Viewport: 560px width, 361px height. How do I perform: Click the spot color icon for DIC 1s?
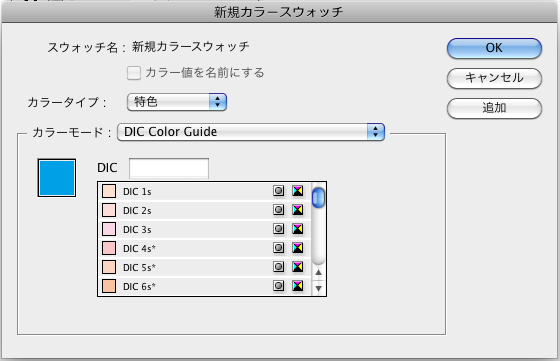click(279, 191)
